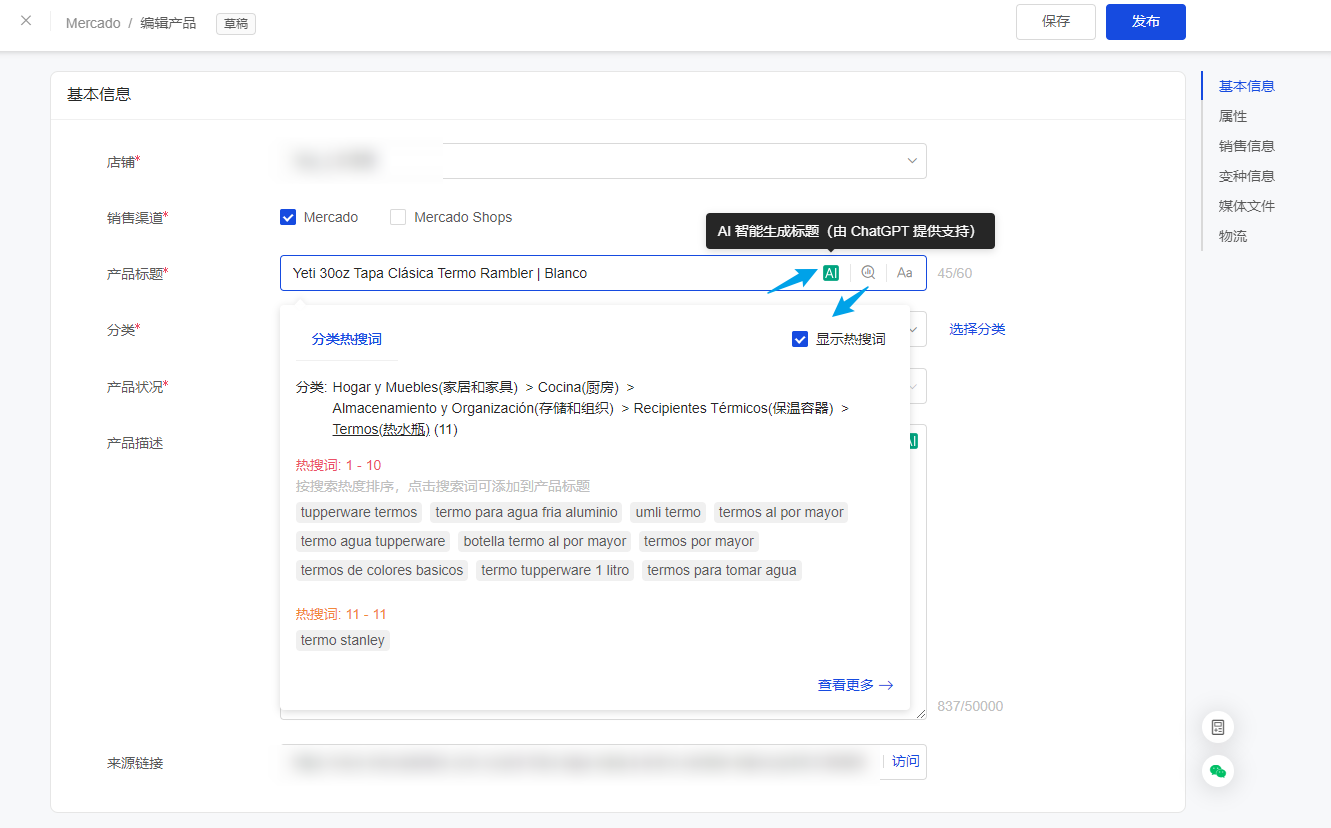The image size is (1331, 828).
Task: Add keyword 'termos para tomar agua'
Action: tap(722, 570)
